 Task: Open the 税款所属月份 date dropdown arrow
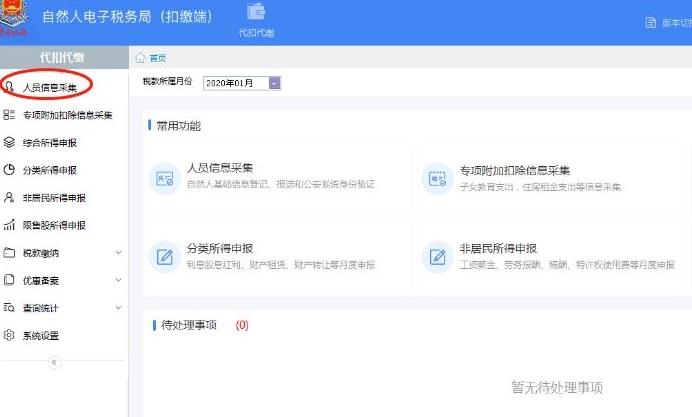tap(275, 82)
